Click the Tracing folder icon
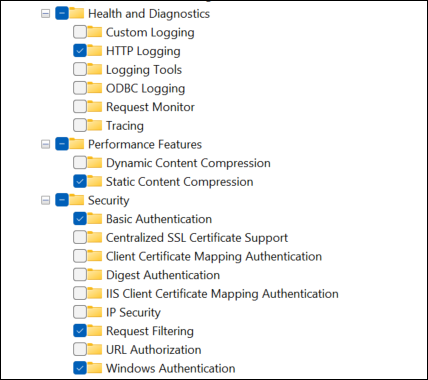This screenshot has height=380, width=428. (x=95, y=125)
